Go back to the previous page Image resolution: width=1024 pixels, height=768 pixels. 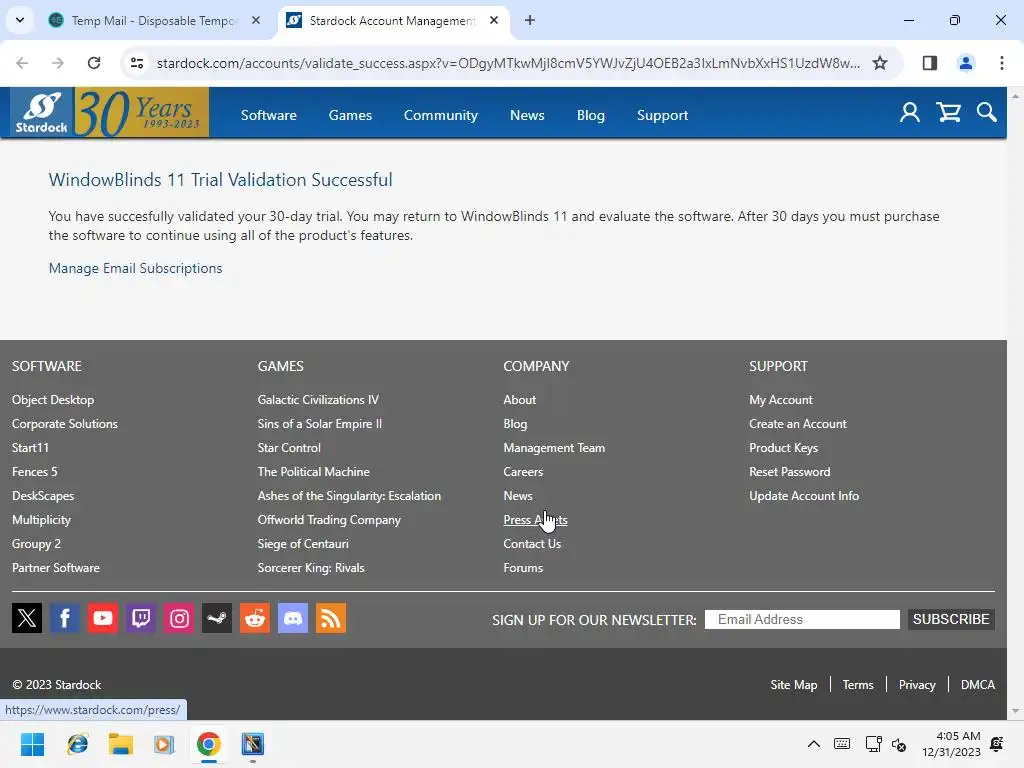[22, 63]
